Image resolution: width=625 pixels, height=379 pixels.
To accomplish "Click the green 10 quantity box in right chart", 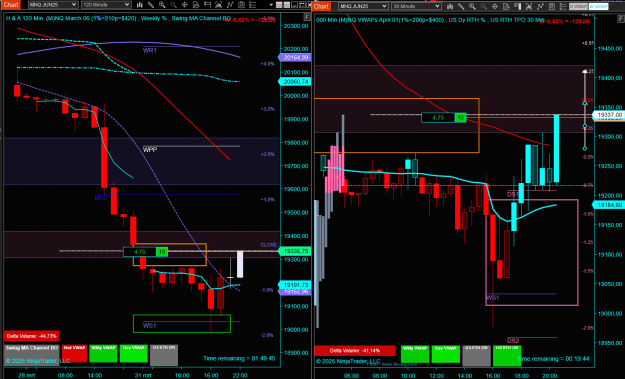I will (460, 118).
